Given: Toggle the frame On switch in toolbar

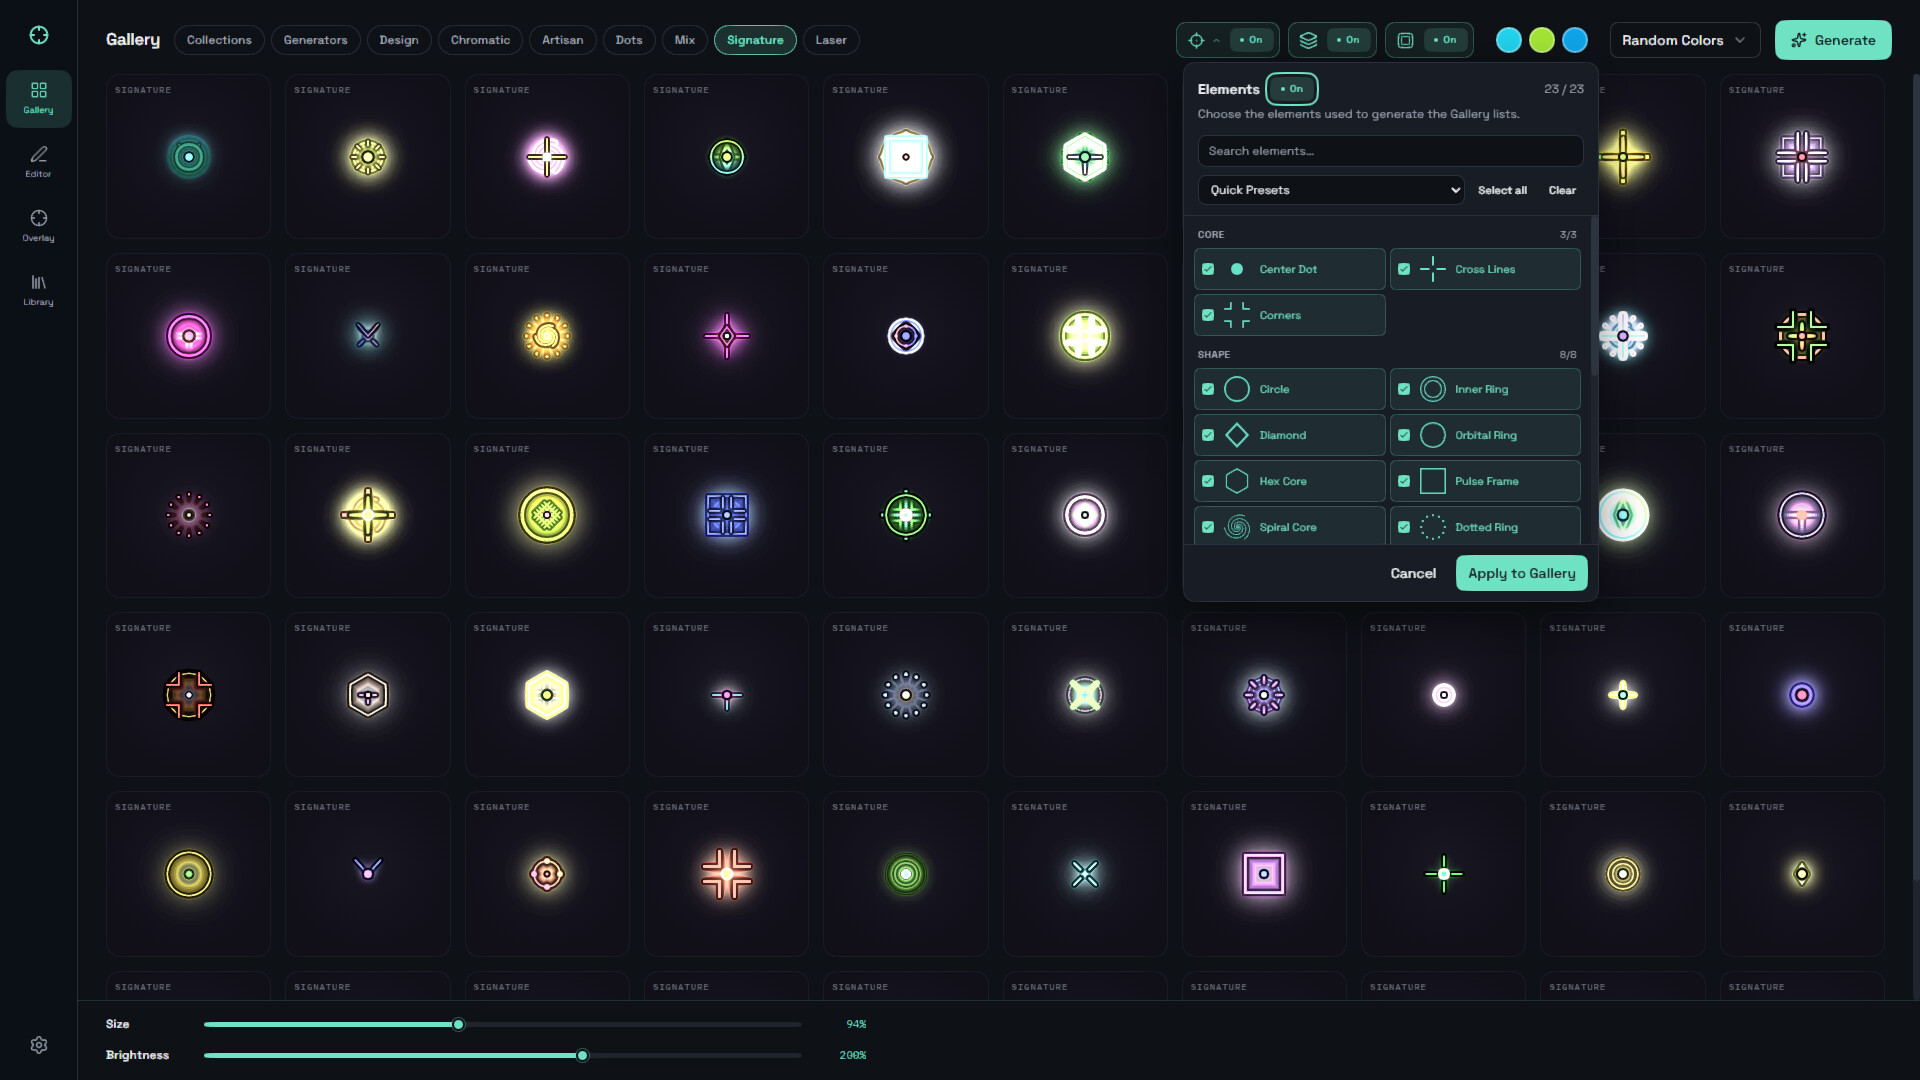Looking at the screenshot, I should click(x=1445, y=40).
